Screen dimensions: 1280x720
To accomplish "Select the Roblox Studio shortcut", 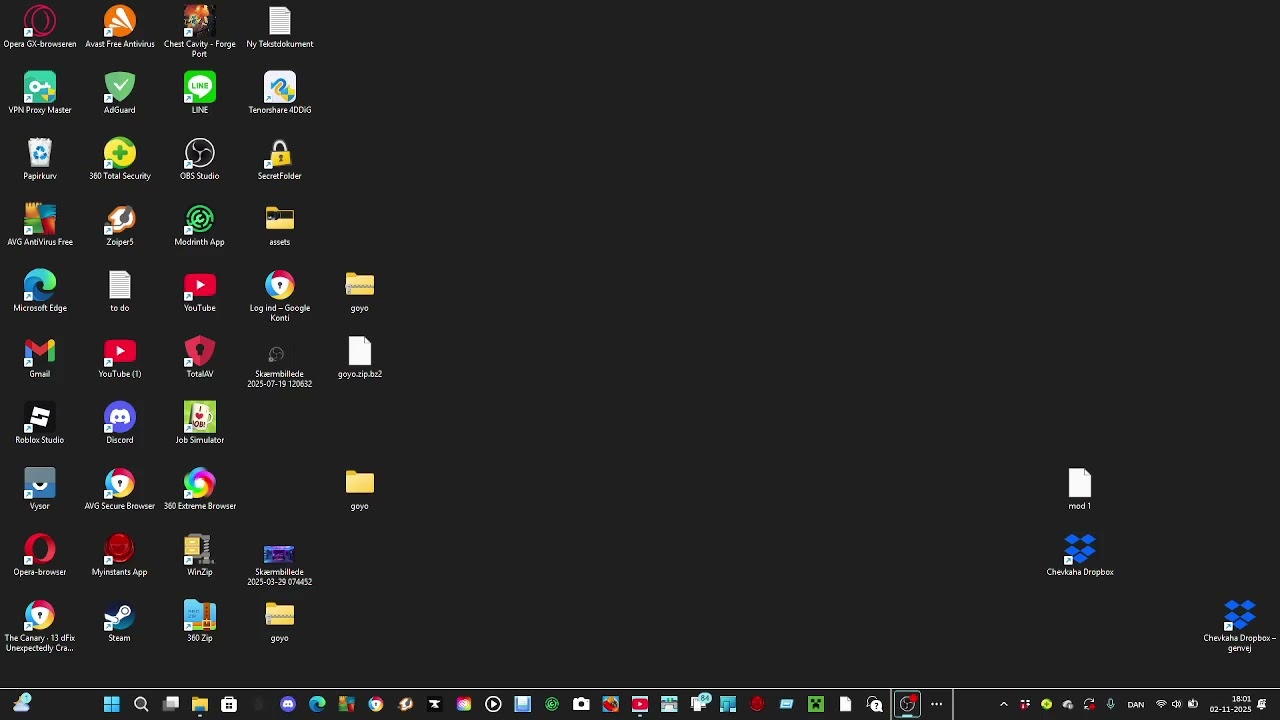I will click(40, 423).
